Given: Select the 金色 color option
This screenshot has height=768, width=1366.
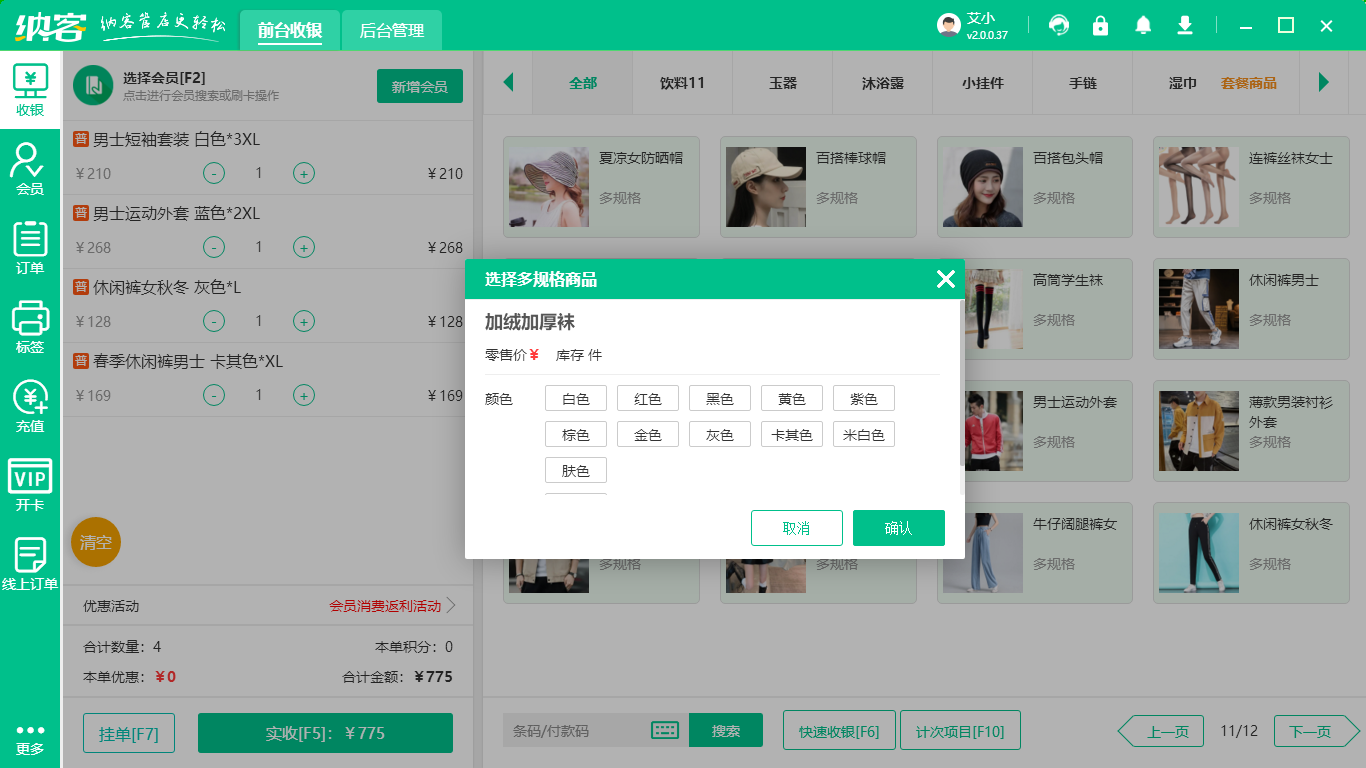Looking at the screenshot, I should tap(648, 434).
